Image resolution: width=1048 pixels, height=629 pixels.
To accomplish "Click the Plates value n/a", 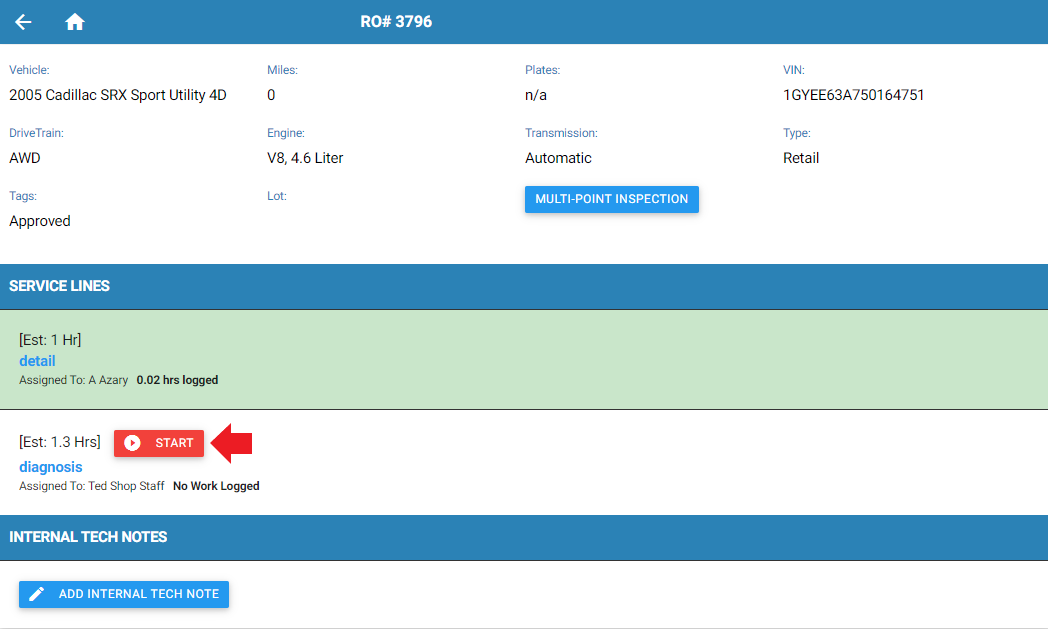I will [x=536, y=95].
